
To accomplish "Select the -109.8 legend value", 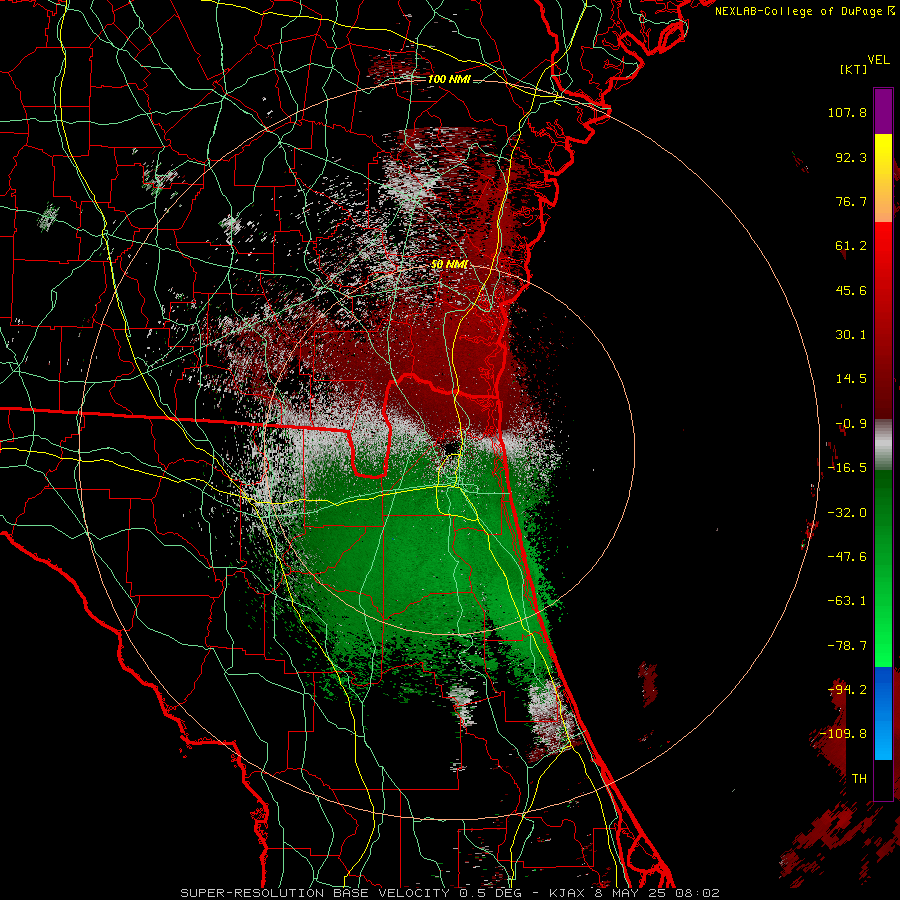I will (843, 734).
